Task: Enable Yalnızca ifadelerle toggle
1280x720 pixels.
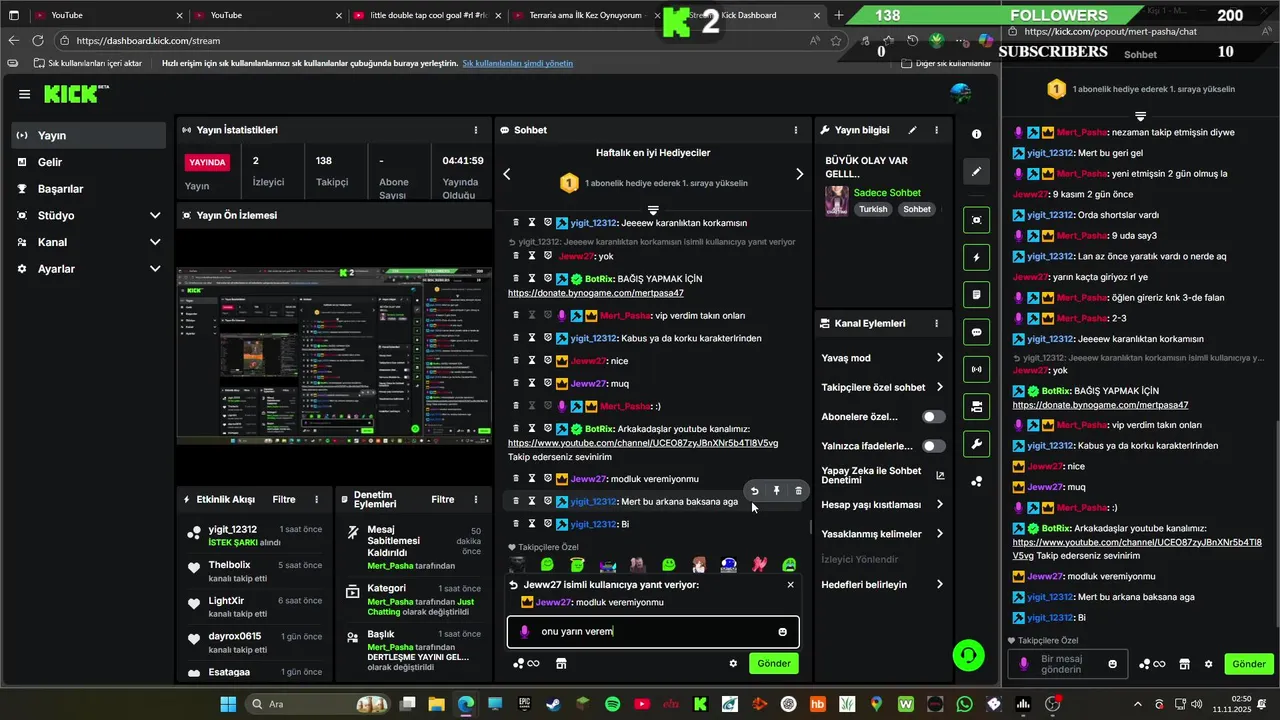Action: pyautogui.click(x=933, y=446)
